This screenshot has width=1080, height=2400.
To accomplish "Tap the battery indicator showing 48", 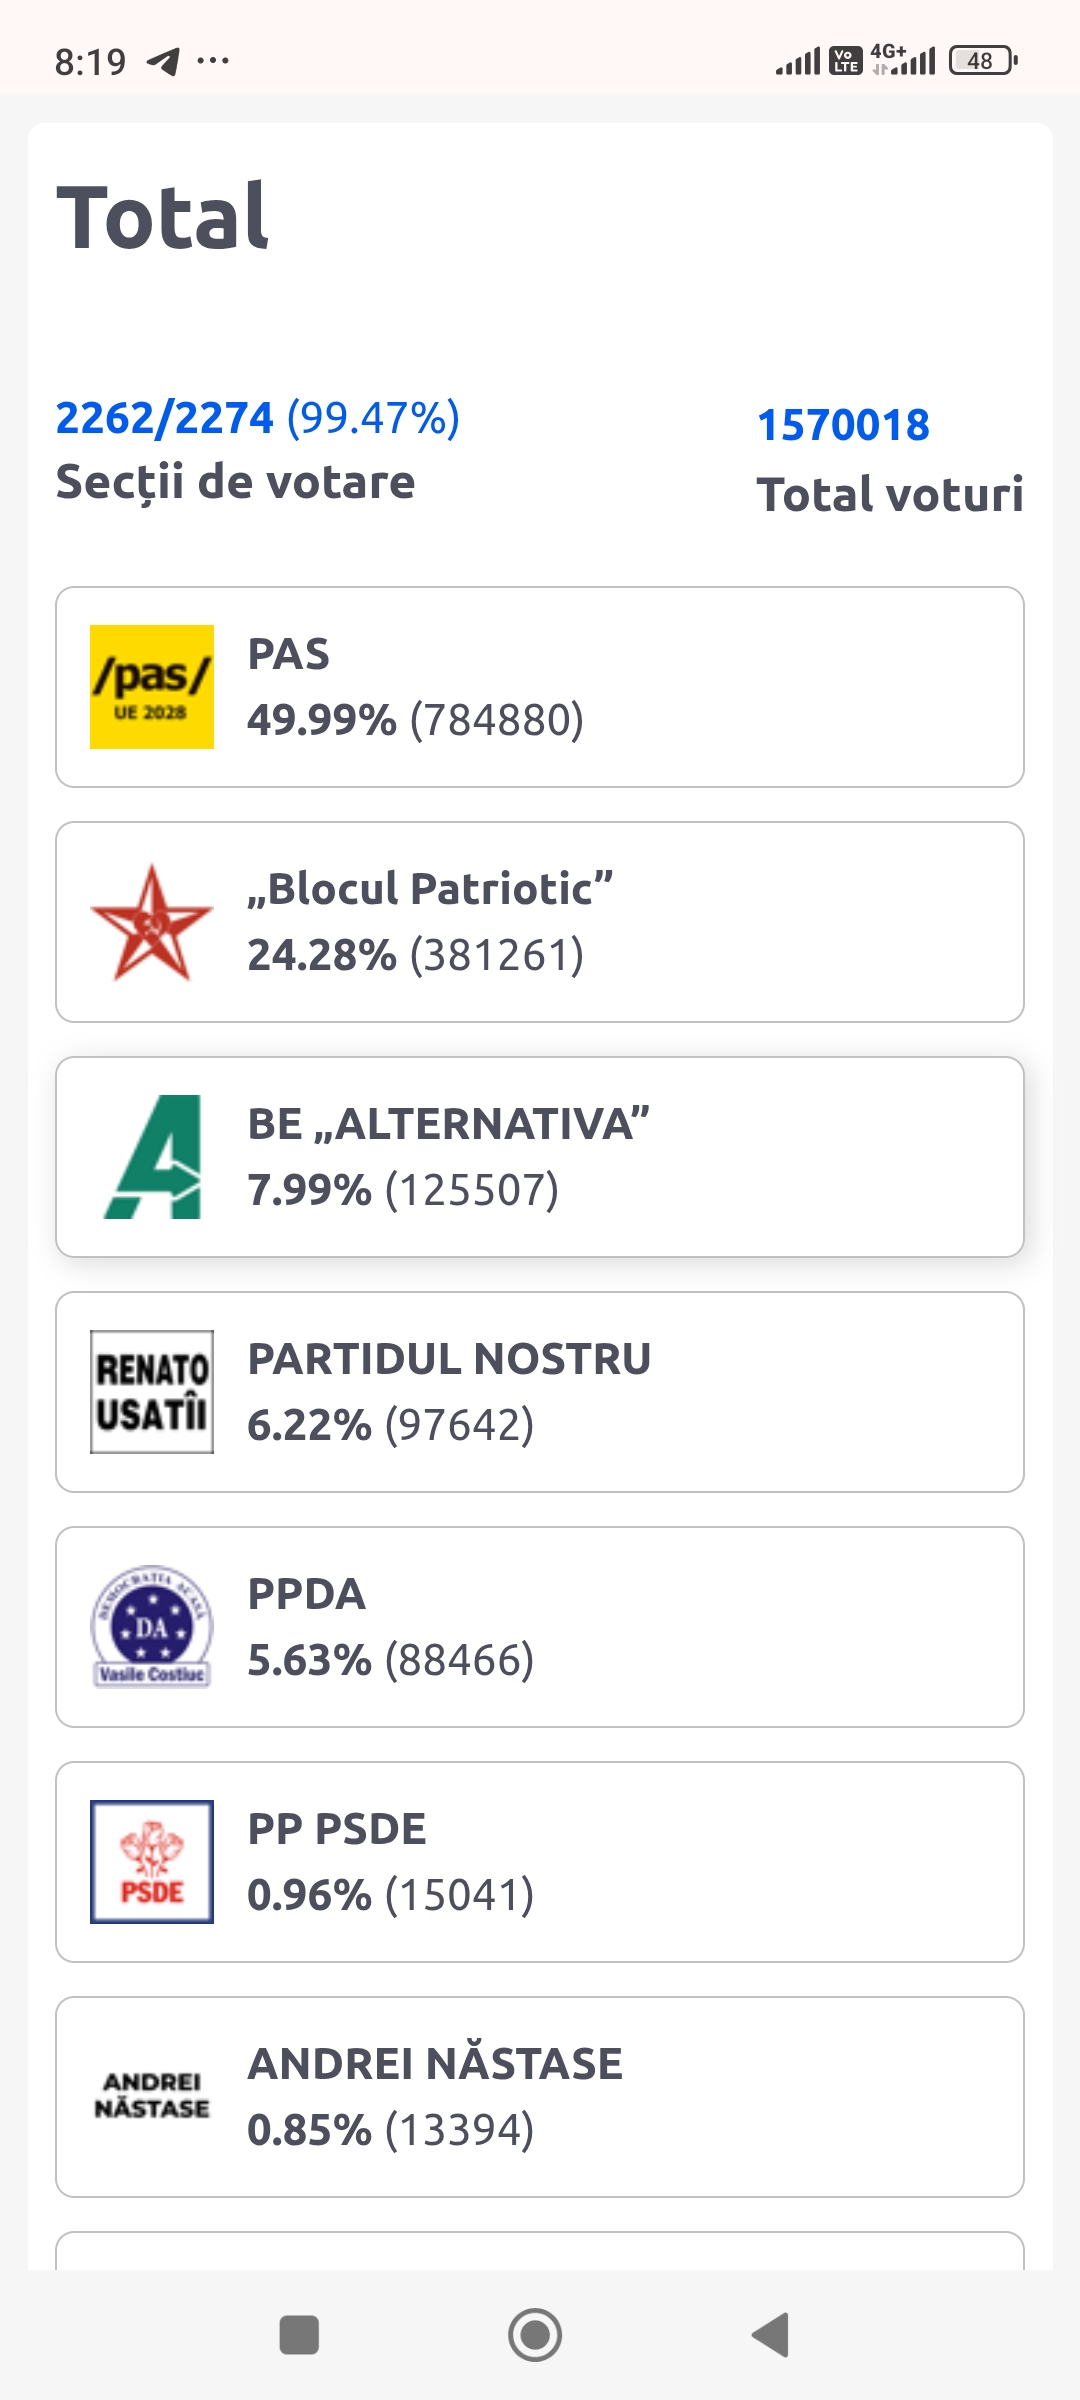I will [982, 61].
